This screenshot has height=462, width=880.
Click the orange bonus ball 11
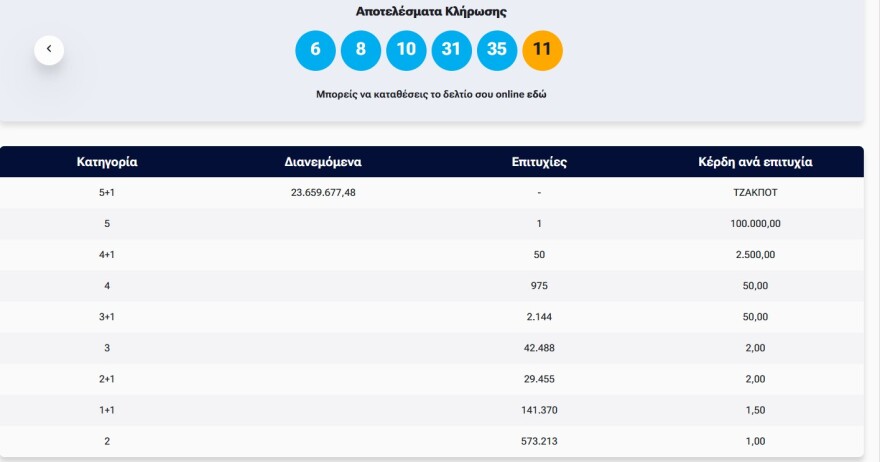(542, 50)
